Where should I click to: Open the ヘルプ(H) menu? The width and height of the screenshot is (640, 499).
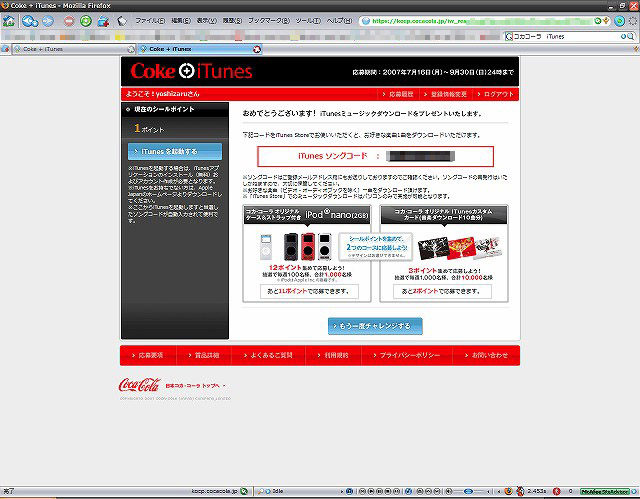pos(339,20)
